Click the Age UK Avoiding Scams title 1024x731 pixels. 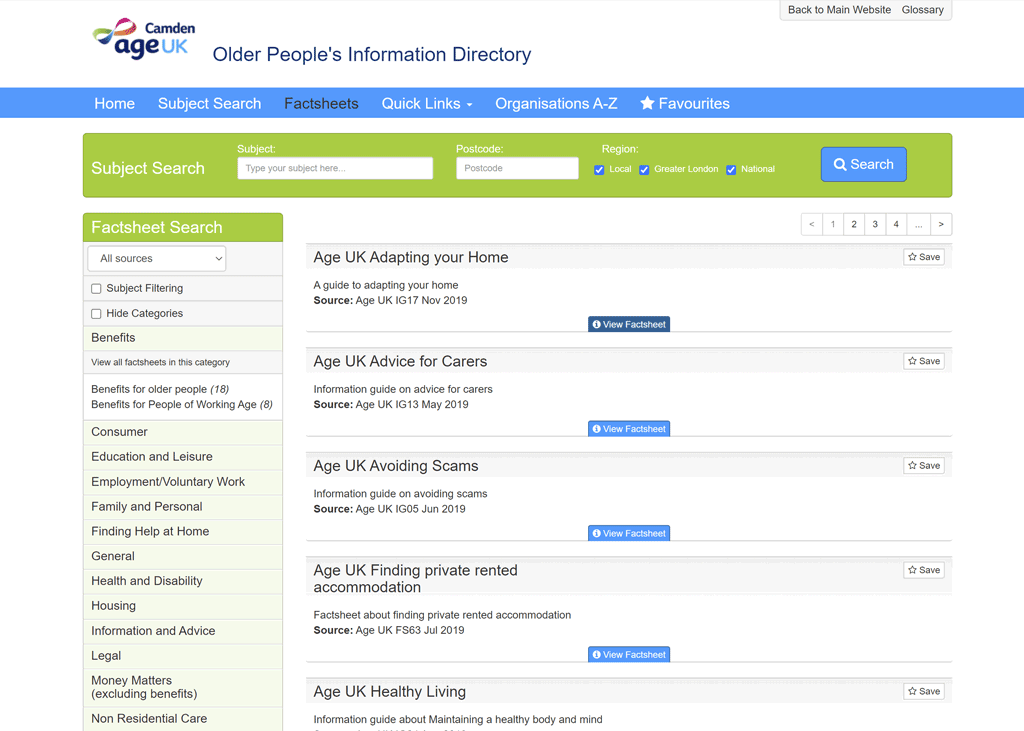coord(396,466)
